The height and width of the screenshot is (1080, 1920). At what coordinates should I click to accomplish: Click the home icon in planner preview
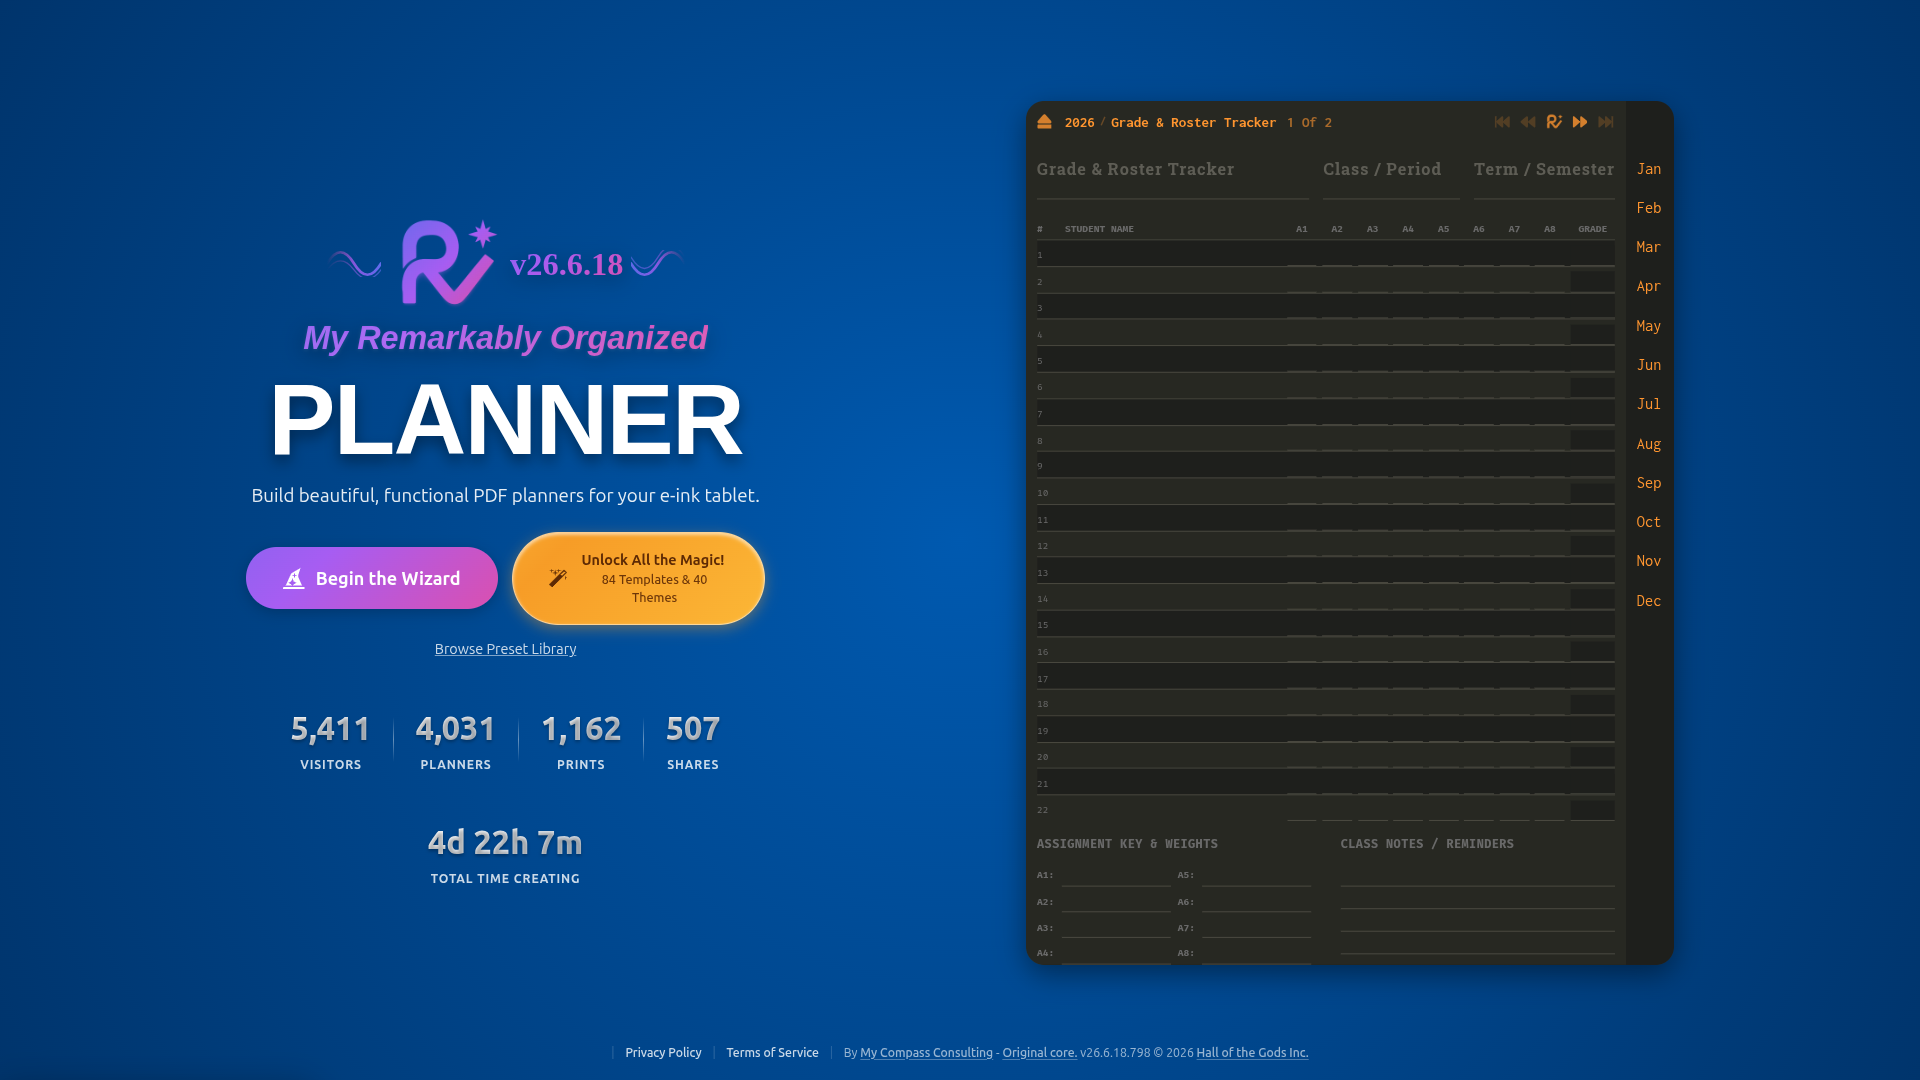[x=1044, y=122]
